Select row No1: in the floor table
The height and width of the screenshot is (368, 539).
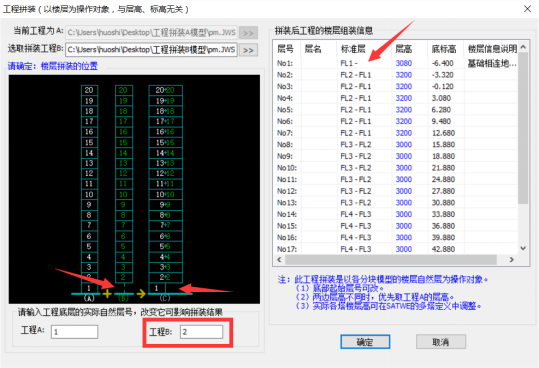coord(395,63)
